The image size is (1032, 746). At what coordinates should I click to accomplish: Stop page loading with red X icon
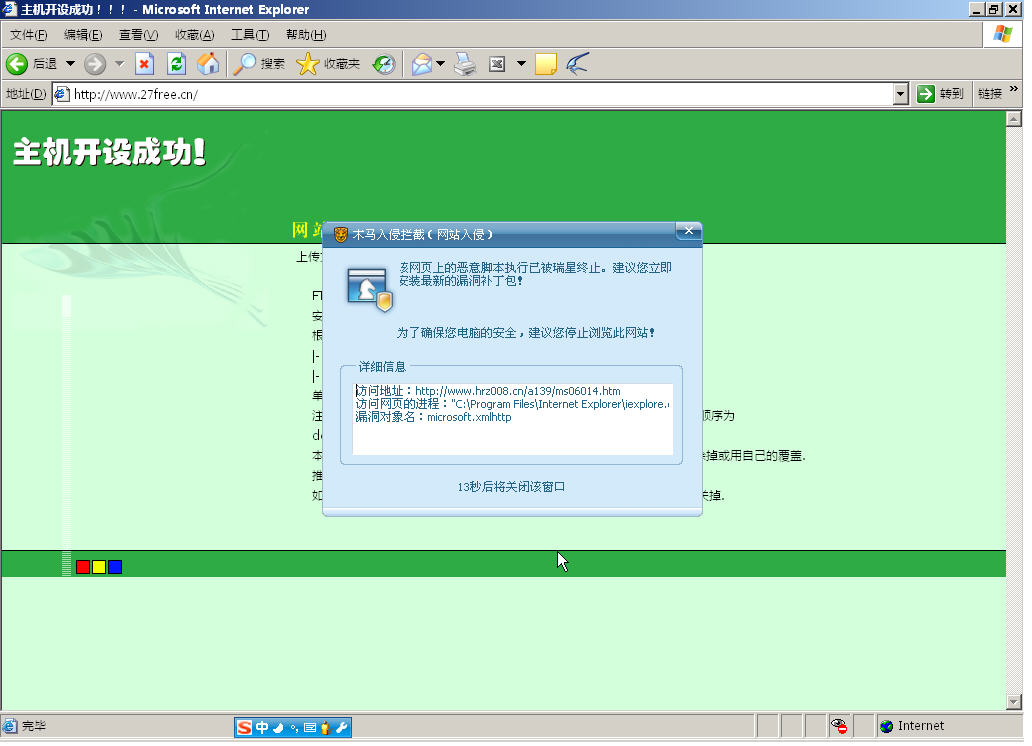tap(144, 64)
